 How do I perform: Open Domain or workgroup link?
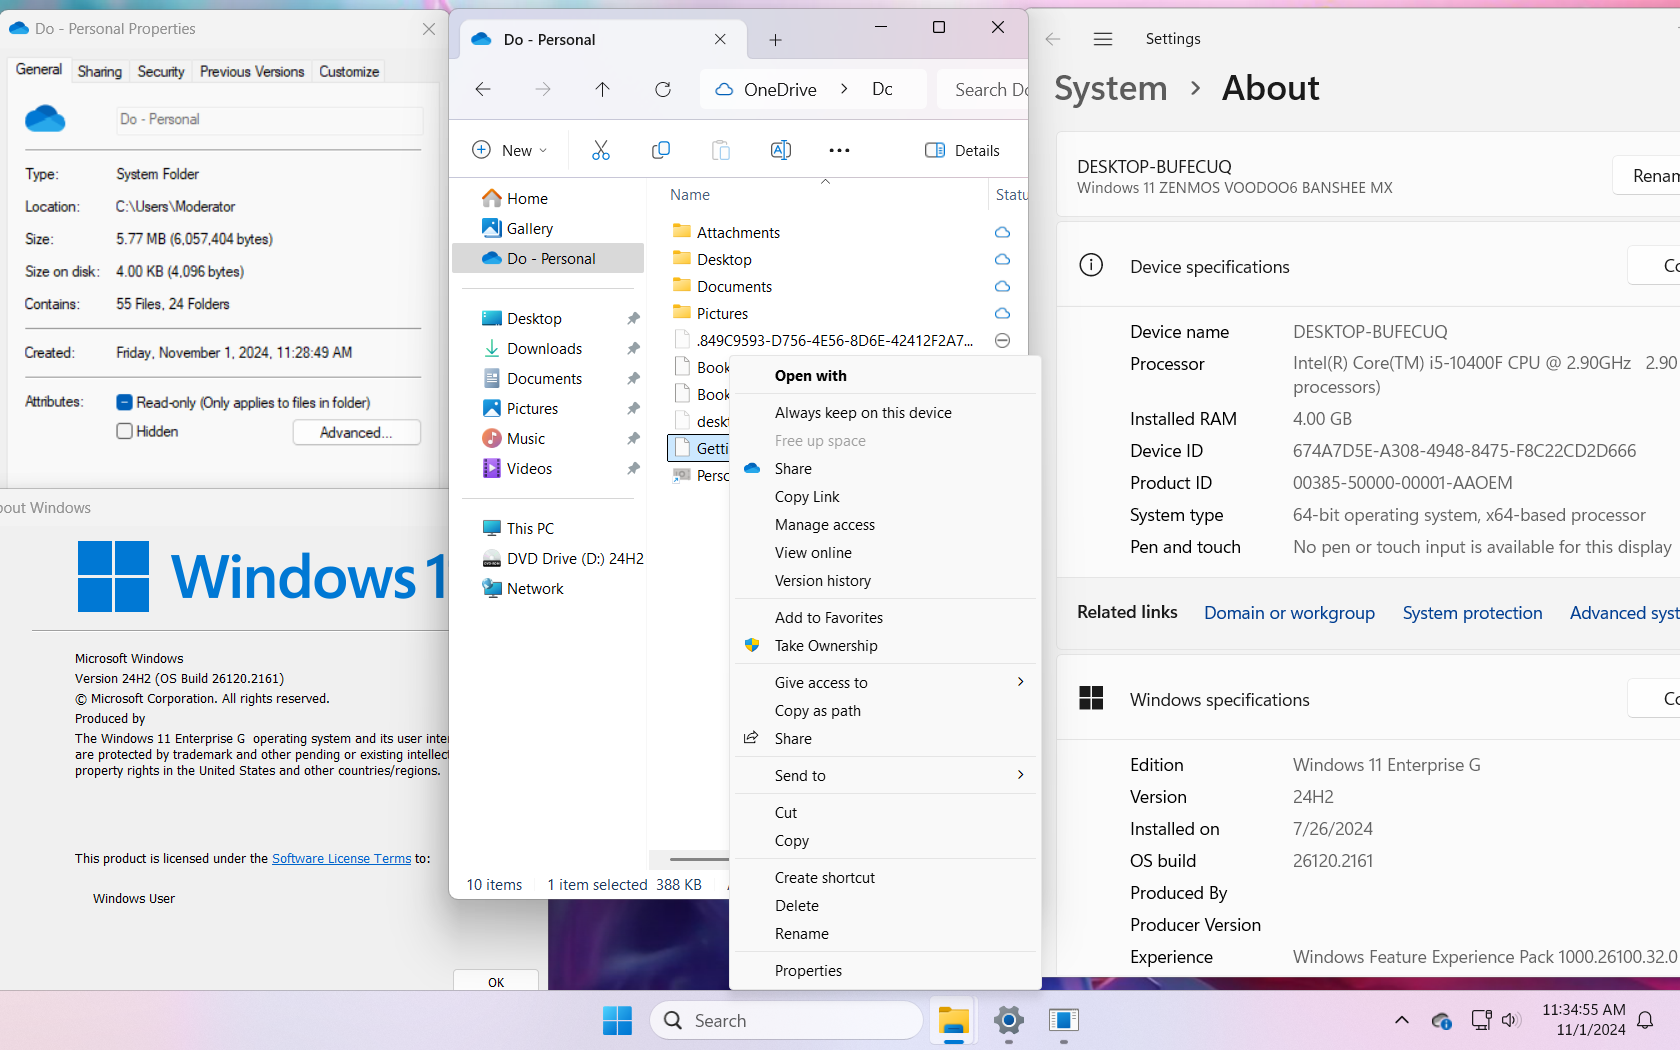click(1289, 612)
